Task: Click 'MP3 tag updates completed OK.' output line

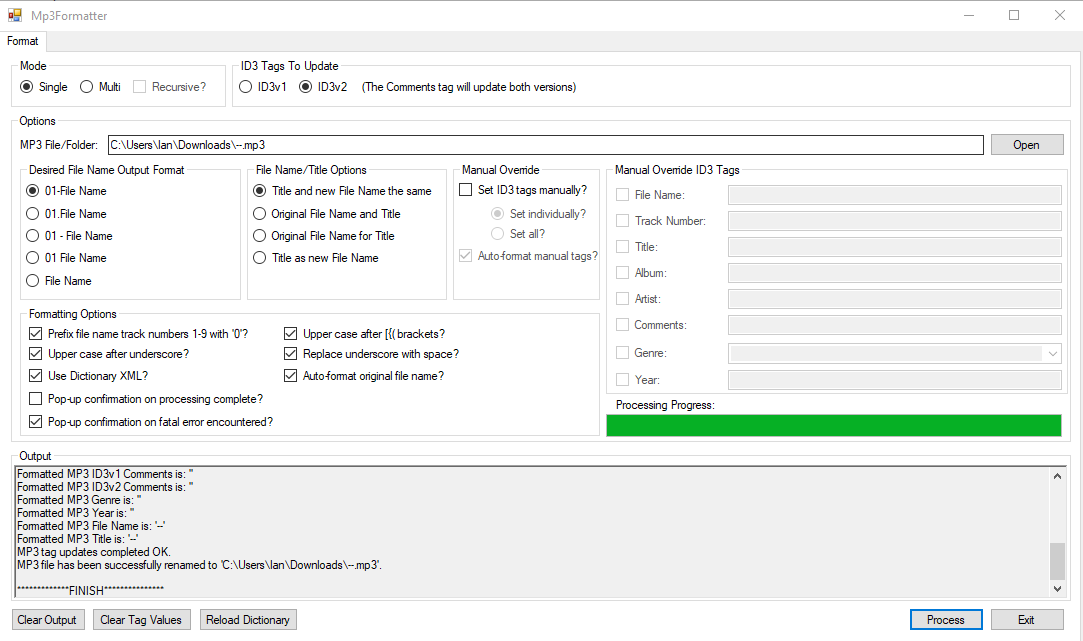Action: [94, 553]
